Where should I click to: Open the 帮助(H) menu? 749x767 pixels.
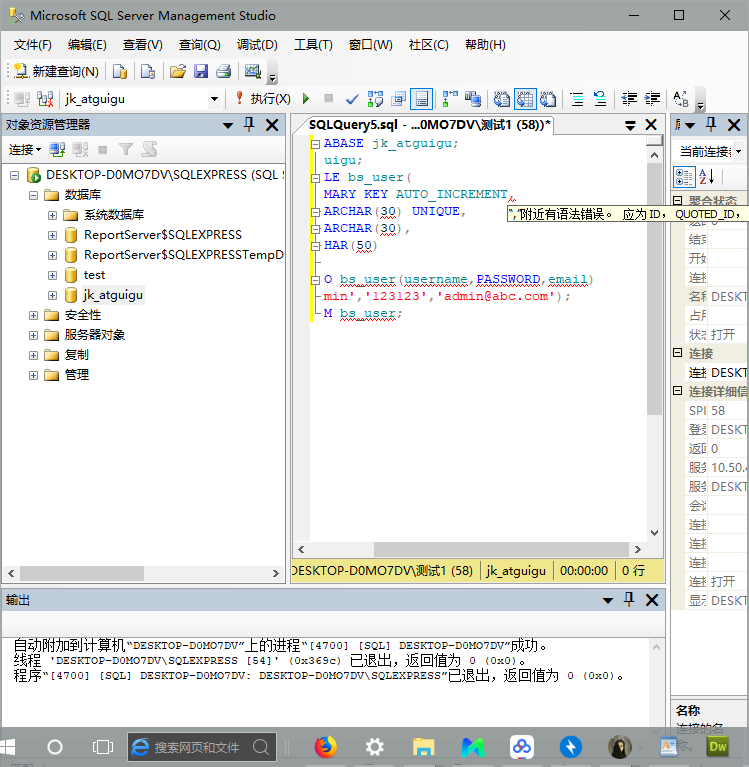tap(485, 45)
